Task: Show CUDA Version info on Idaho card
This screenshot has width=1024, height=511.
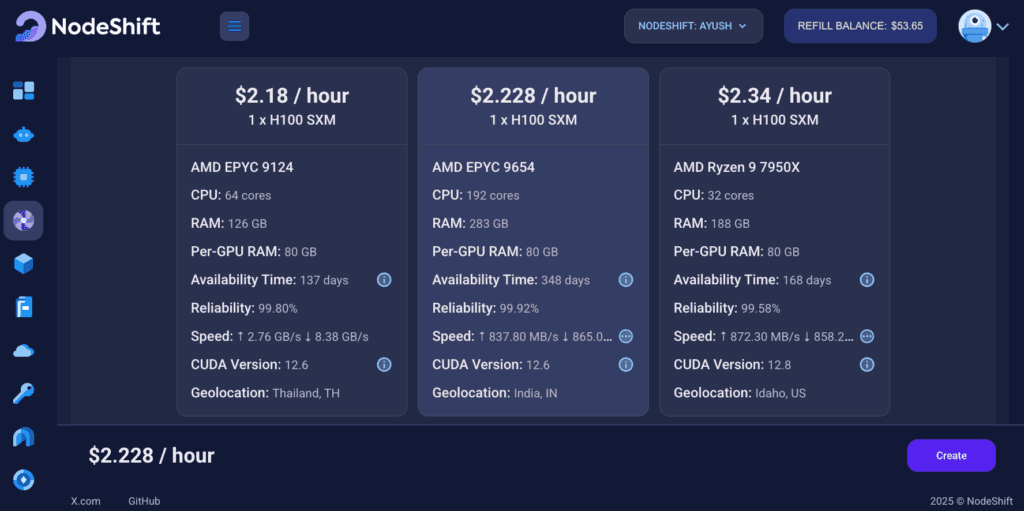Action: [867, 364]
